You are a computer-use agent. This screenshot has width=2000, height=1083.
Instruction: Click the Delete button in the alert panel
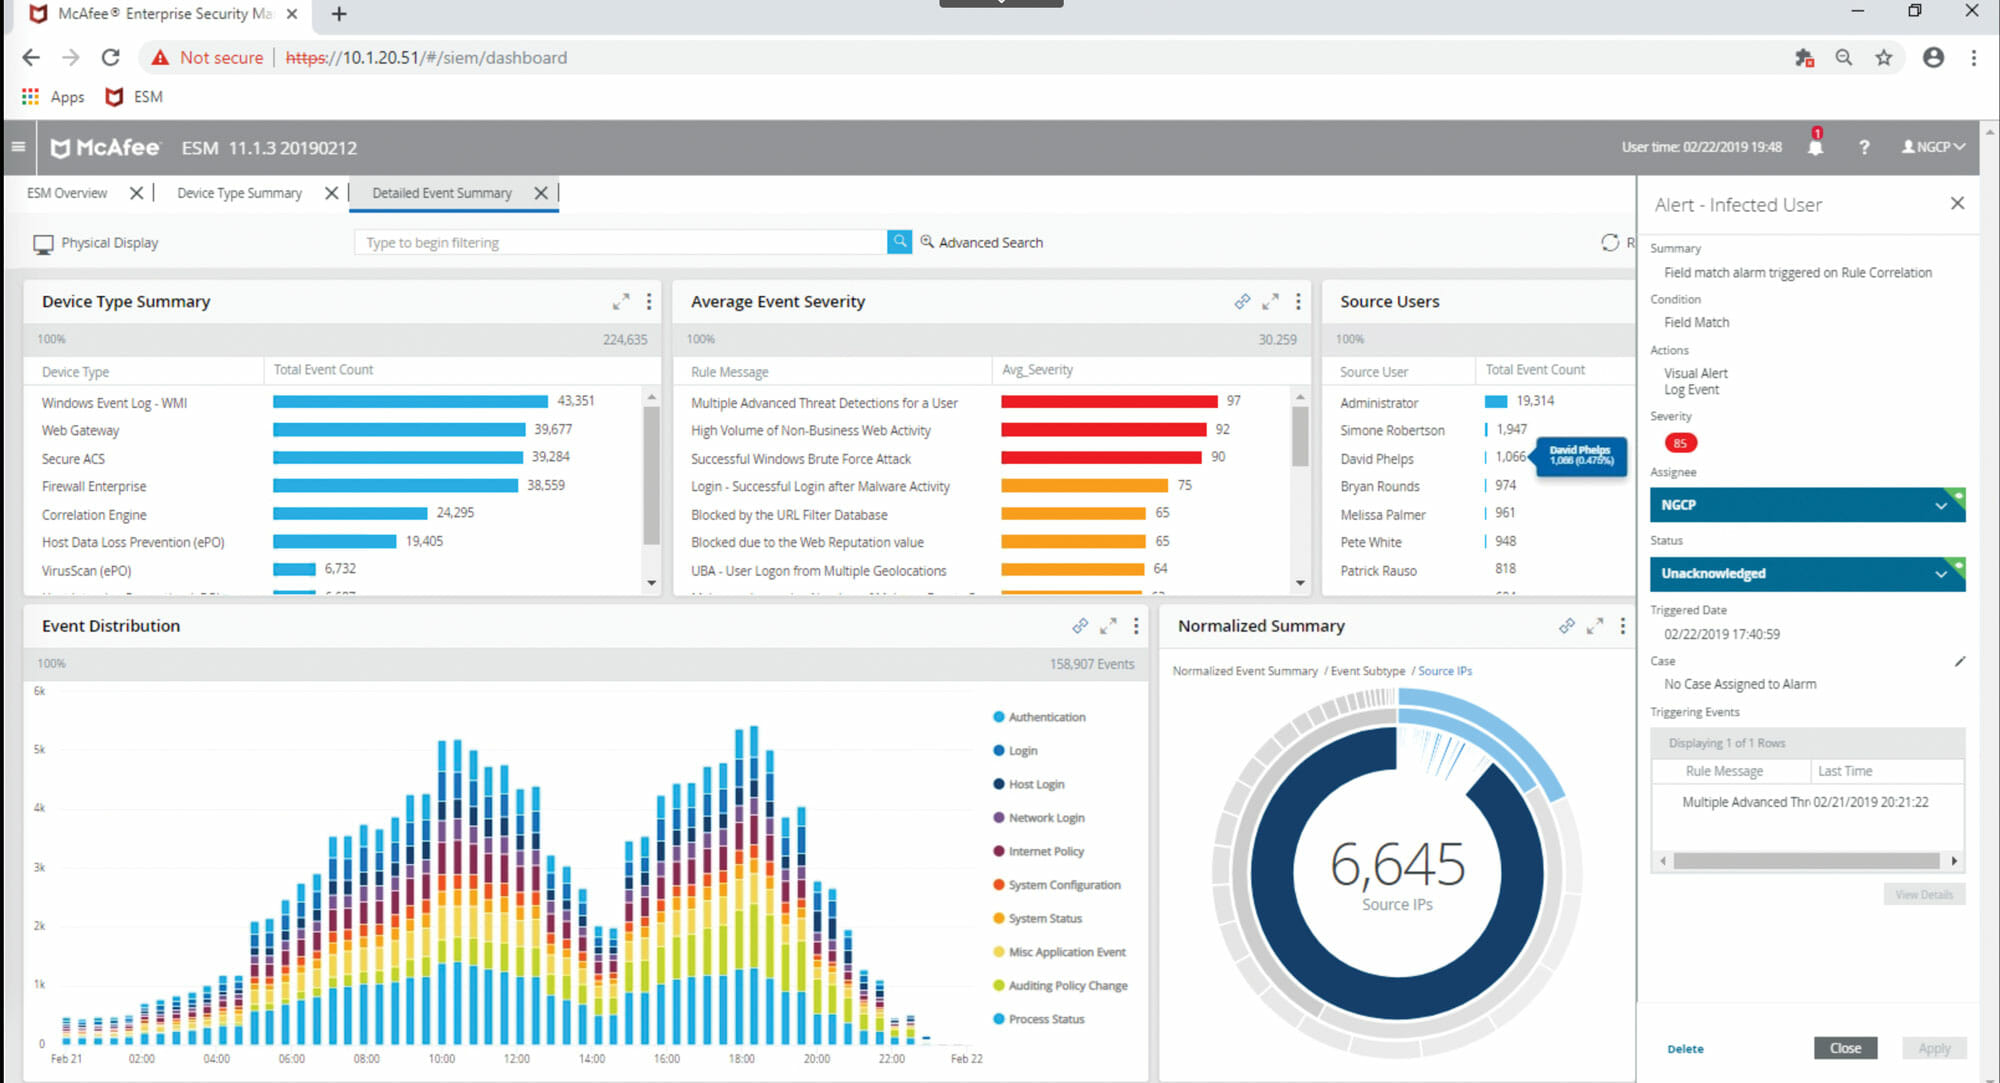pyautogui.click(x=1685, y=1048)
